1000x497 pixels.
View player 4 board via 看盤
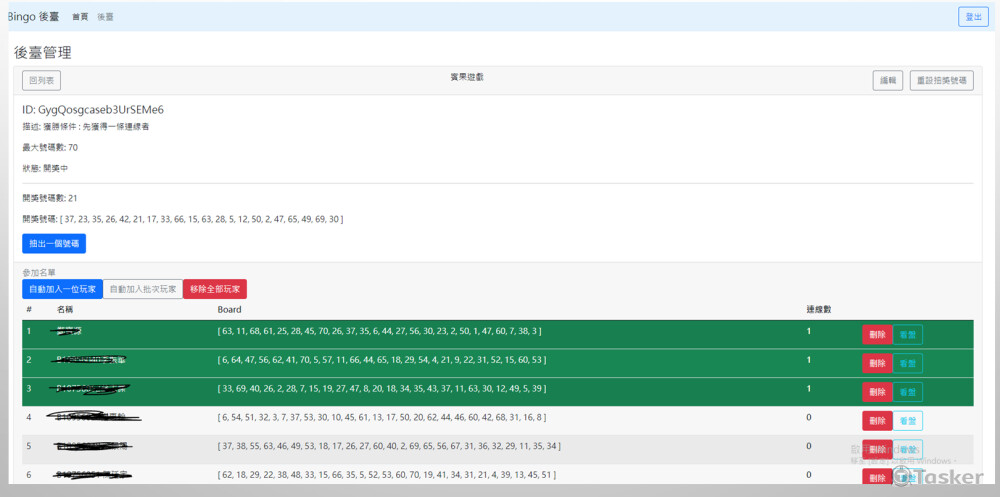907,421
